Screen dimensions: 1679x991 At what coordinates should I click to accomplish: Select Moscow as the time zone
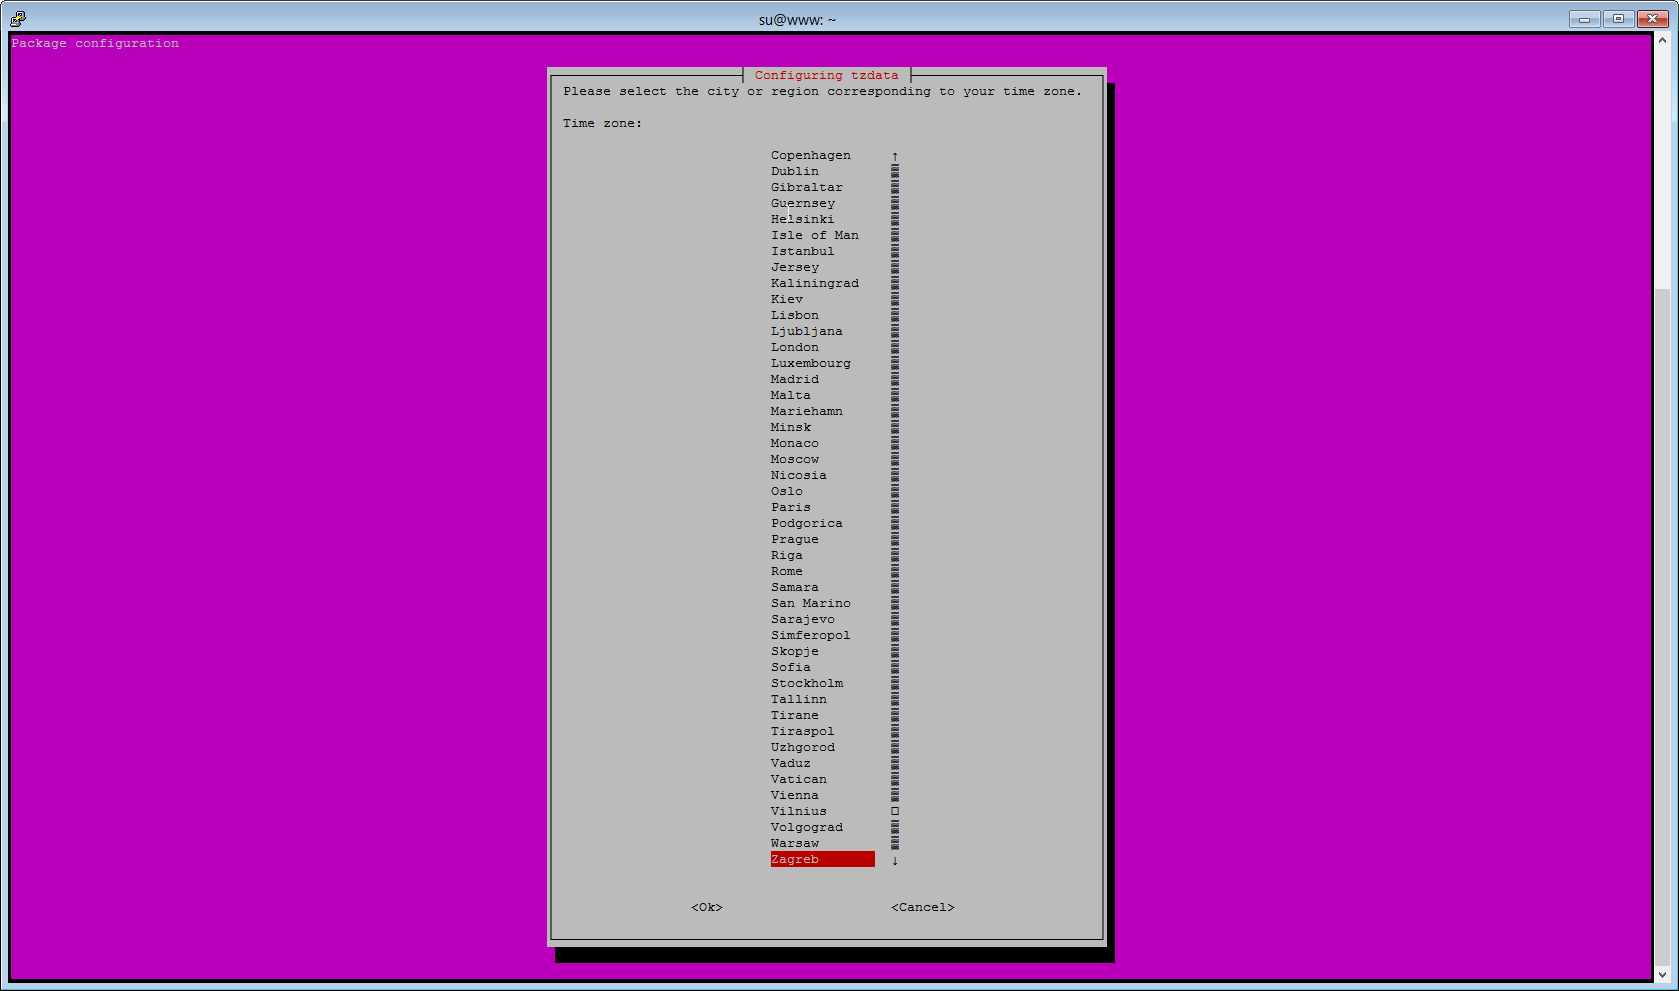(795, 459)
